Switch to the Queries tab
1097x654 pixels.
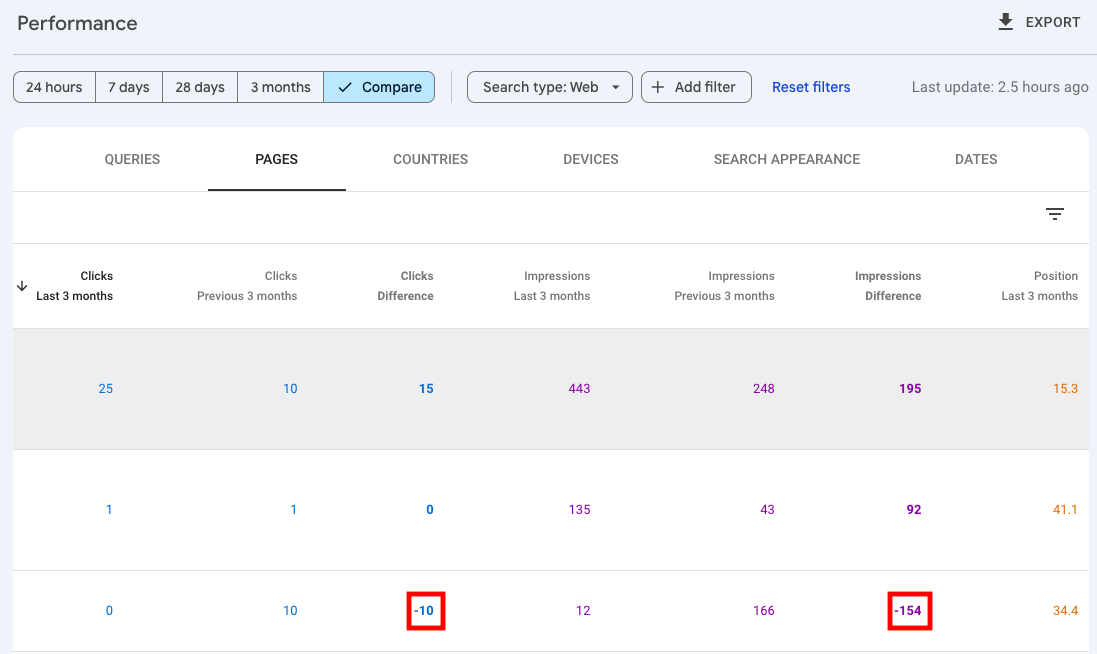(x=132, y=159)
